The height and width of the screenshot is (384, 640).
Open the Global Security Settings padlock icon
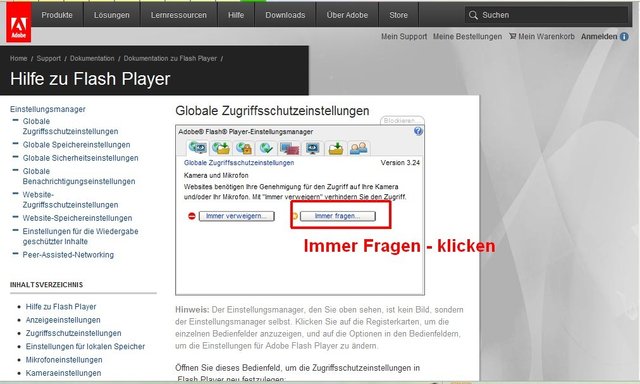244,148
